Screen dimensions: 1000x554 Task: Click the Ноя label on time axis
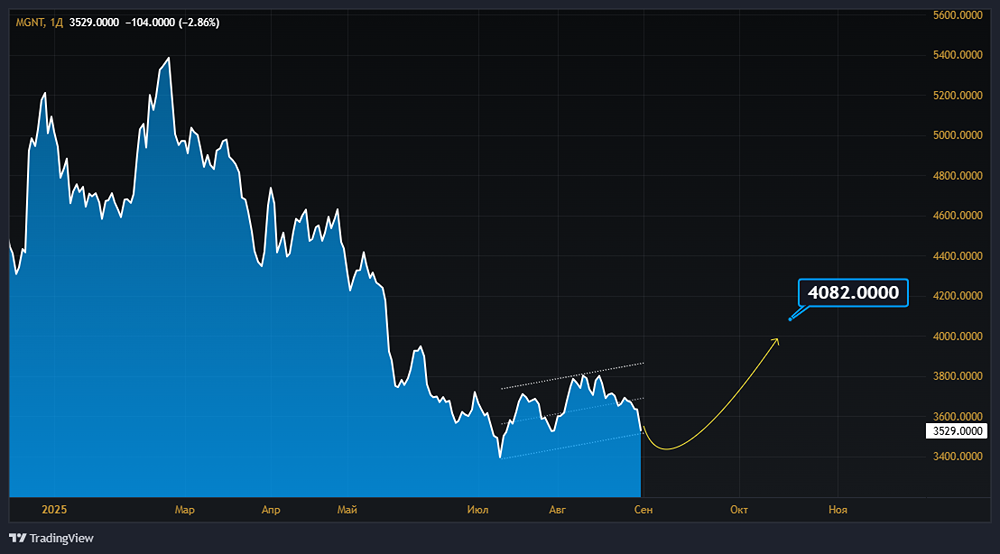[x=838, y=509]
